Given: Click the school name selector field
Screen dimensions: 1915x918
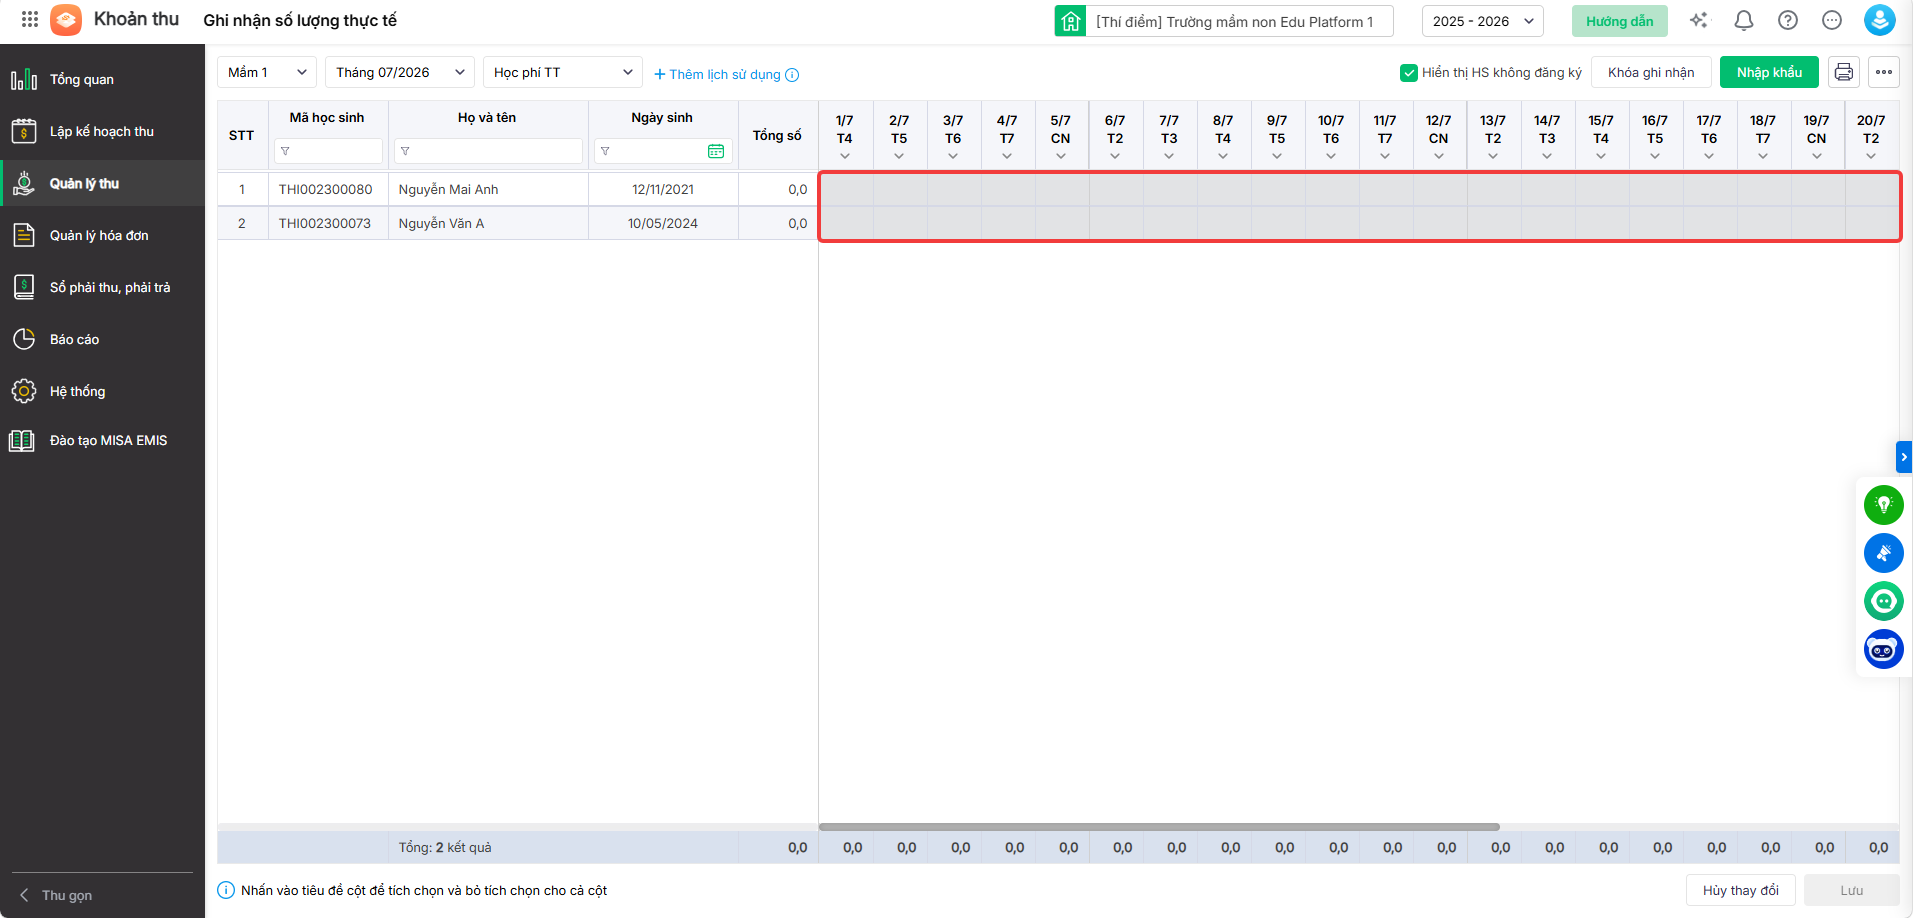Looking at the screenshot, I should coord(1224,21).
